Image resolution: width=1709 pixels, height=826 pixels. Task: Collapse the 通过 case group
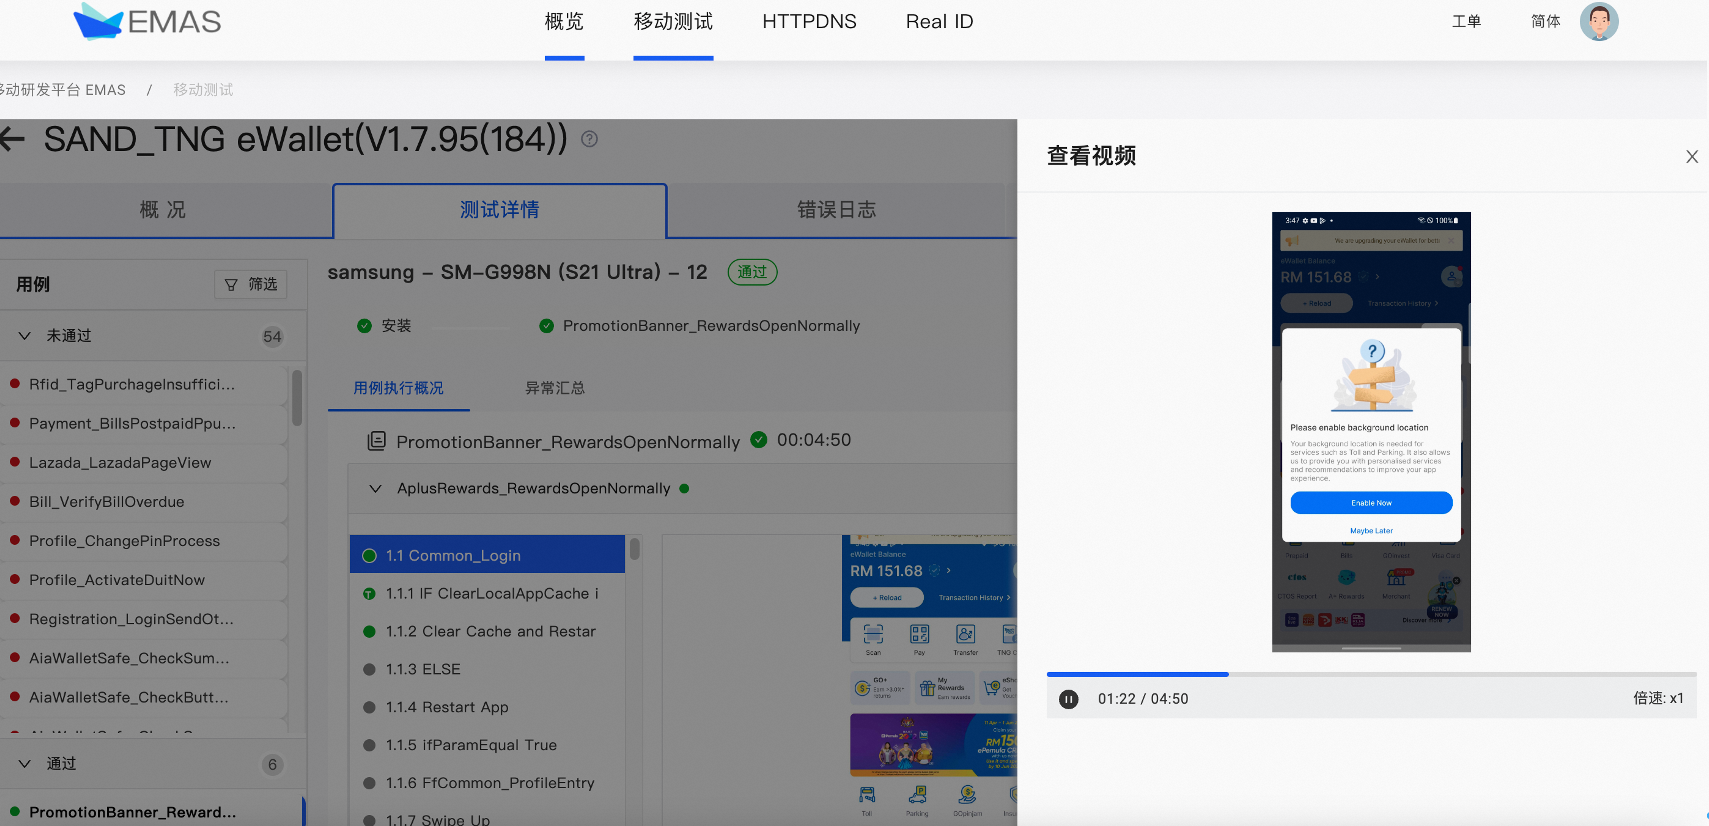click(25, 764)
